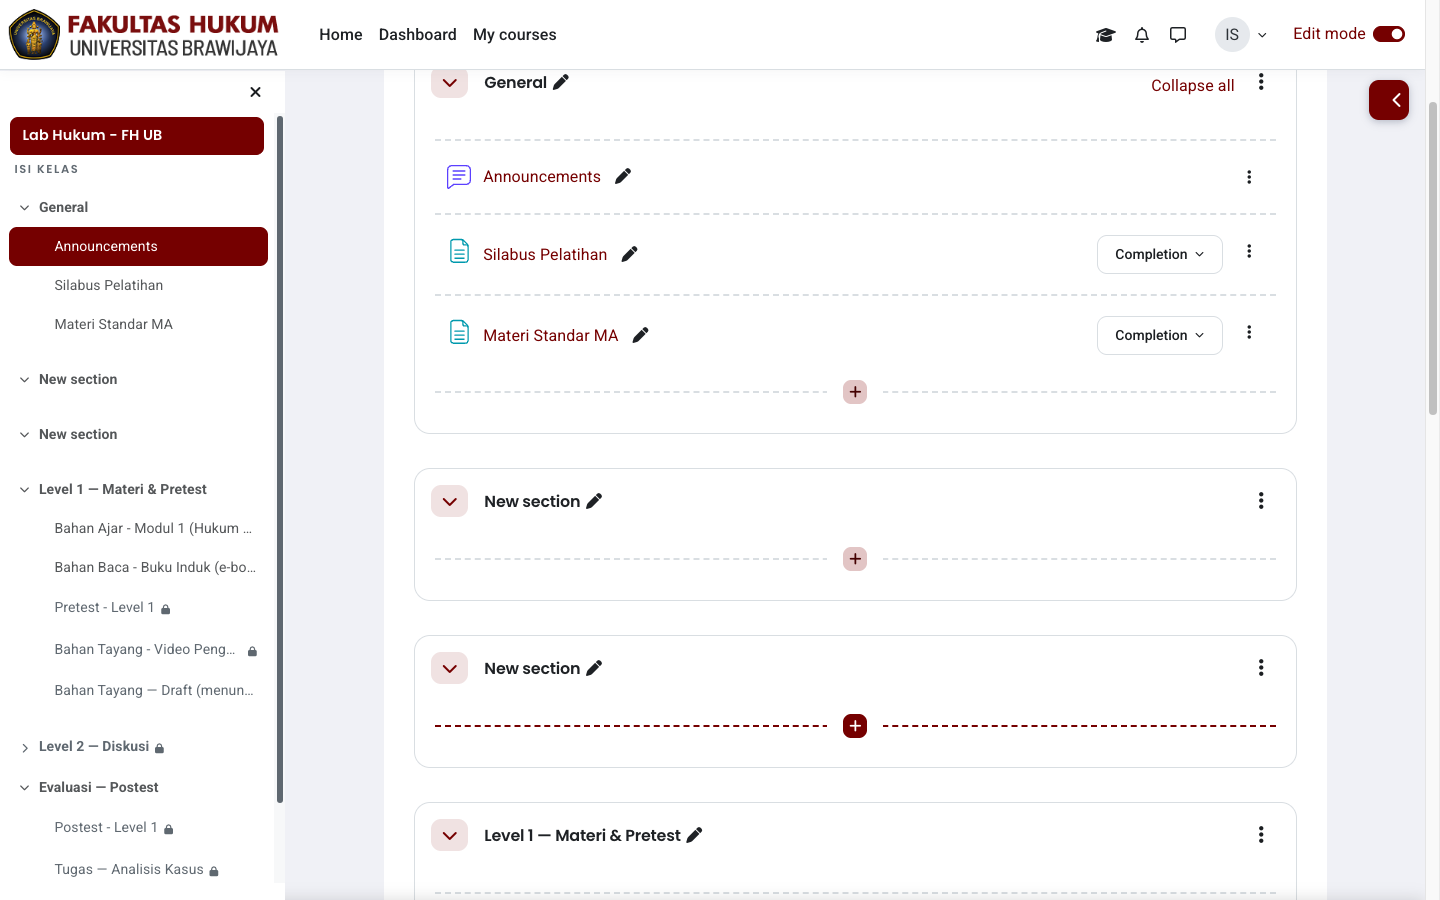Image resolution: width=1440 pixels, height=900 pixels.
Task: Select Tugas — Analisis Kasus in sidebar
Action: (x=129, y=869)
